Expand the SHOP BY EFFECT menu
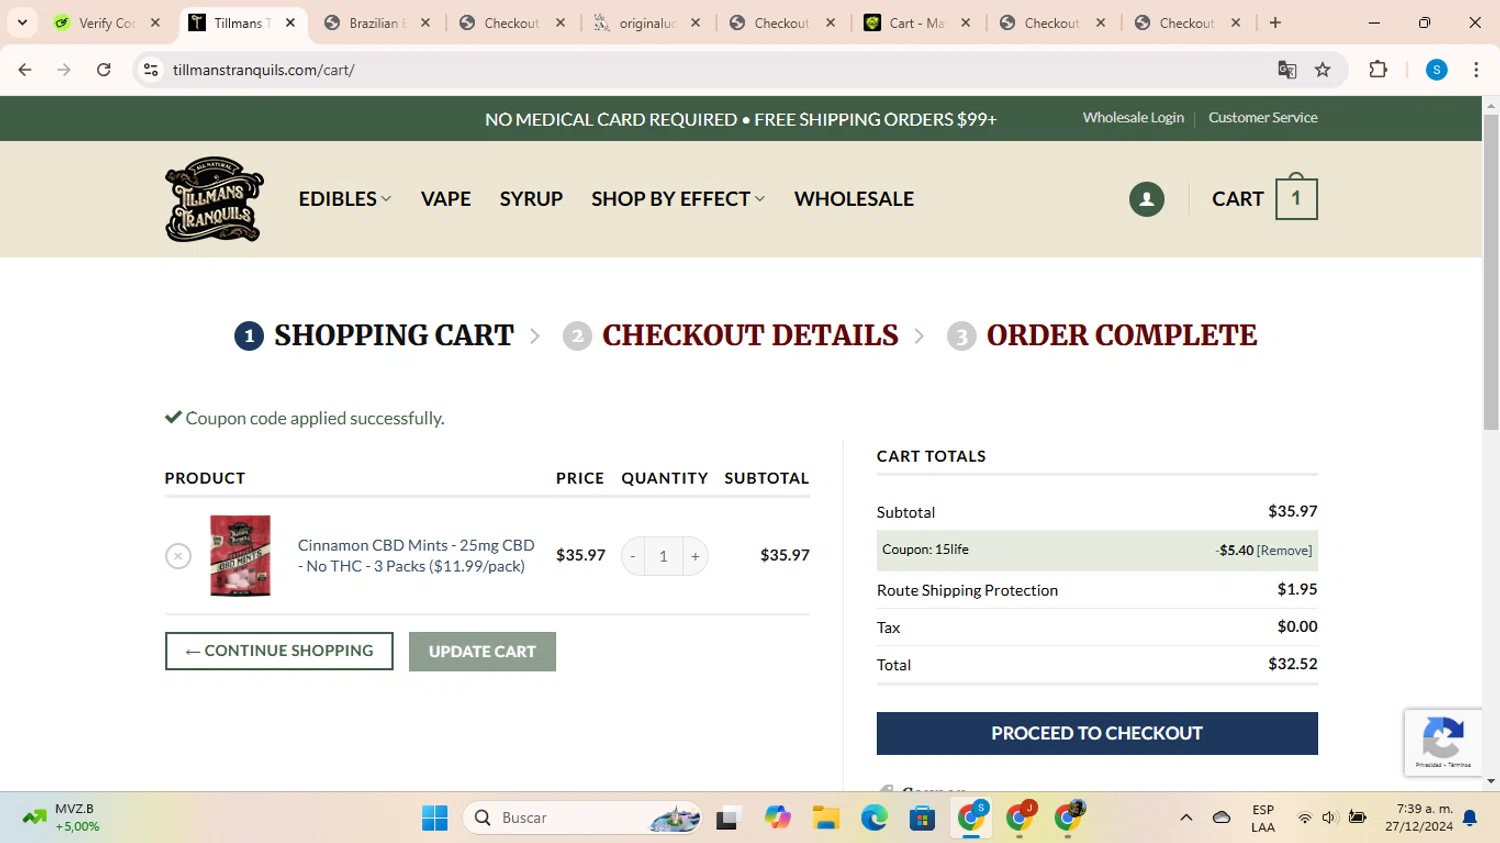Viewport: 1500px width, 843px height. coord(678,199)
